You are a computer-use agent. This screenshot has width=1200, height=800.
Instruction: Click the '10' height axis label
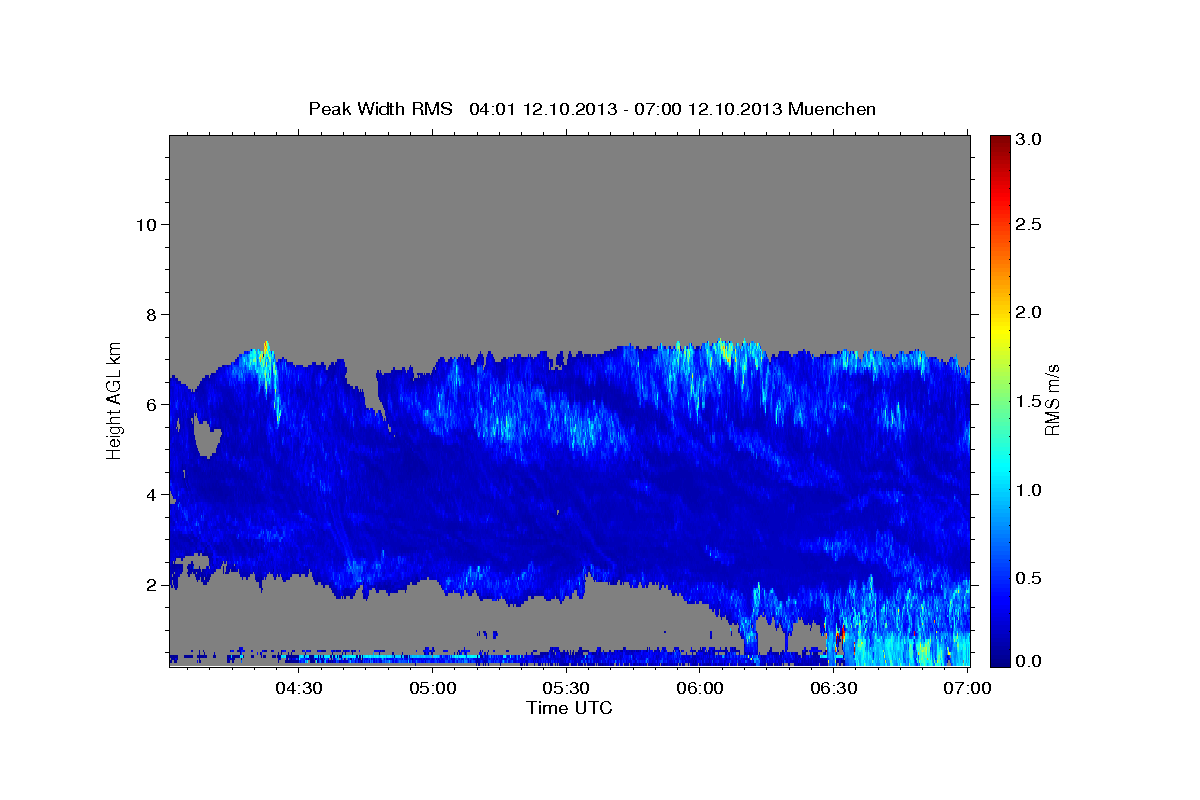coord(145,224)
